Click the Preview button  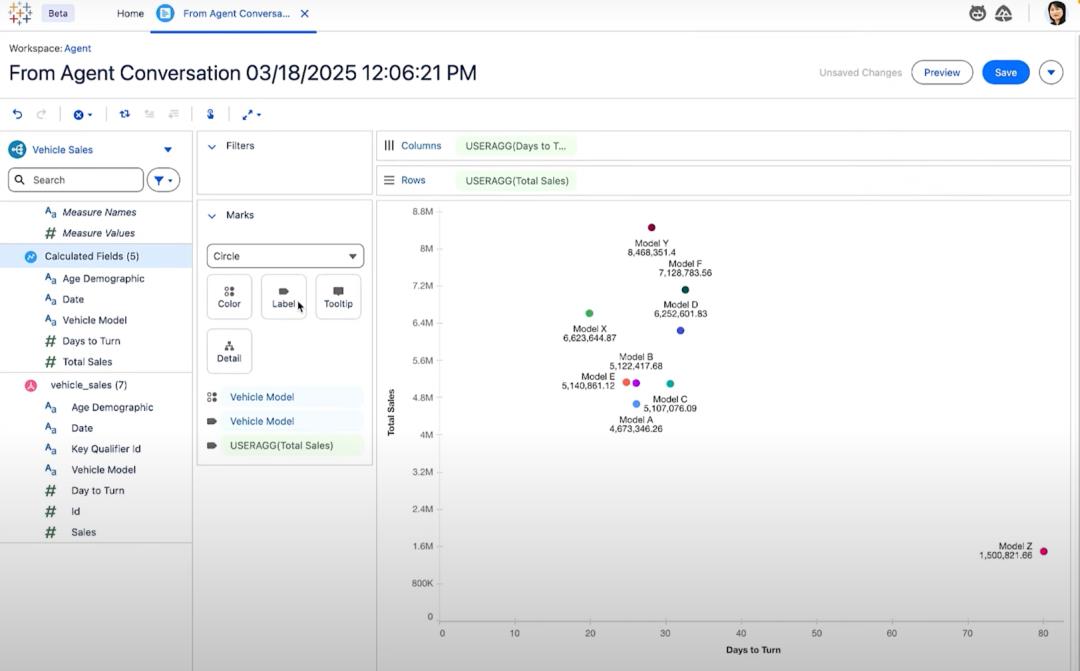tap(941, 72)
